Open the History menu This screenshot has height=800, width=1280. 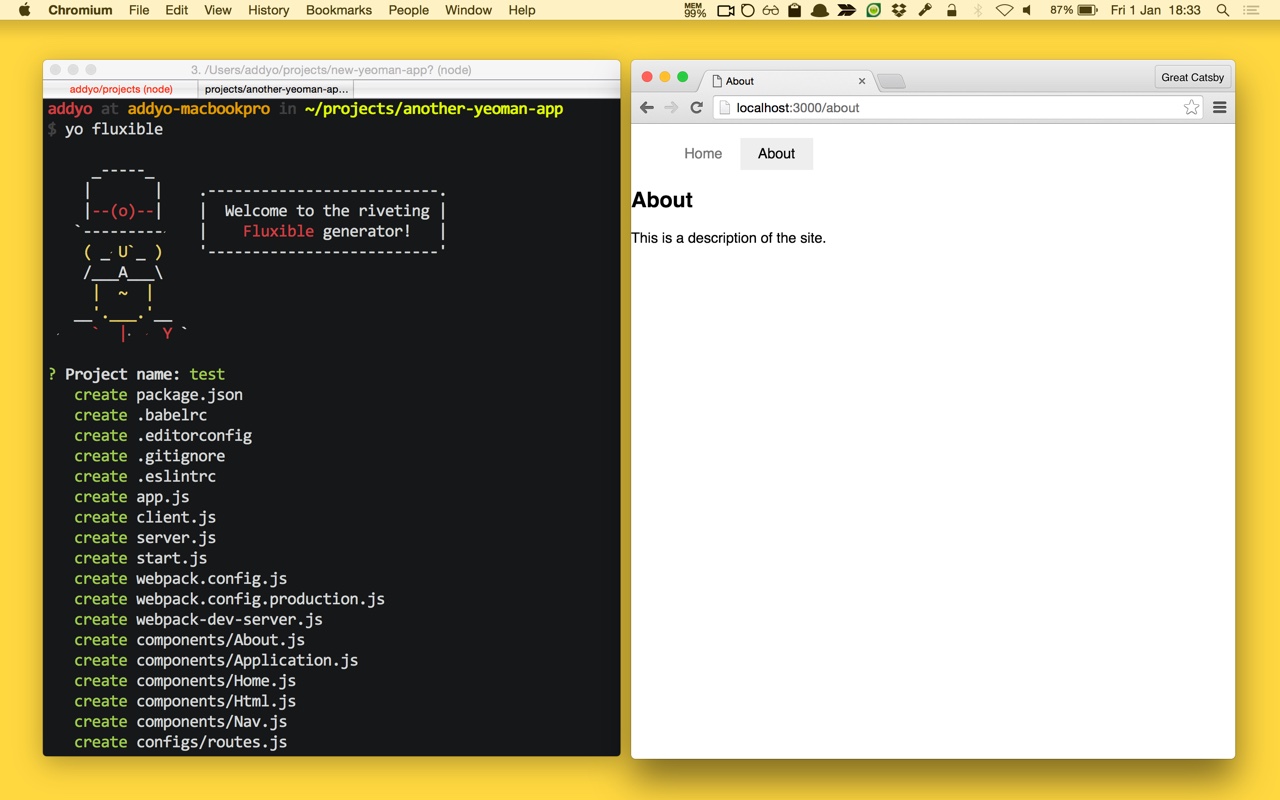(268, 10)
